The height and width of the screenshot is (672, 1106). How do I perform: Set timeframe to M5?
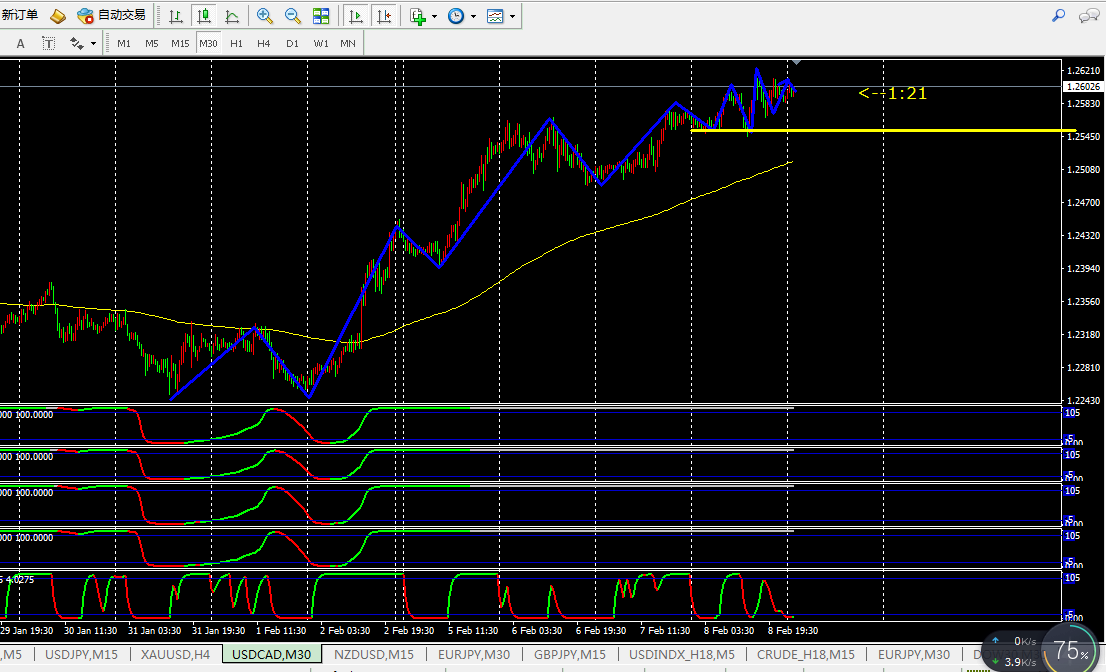[x=152, y=44]
